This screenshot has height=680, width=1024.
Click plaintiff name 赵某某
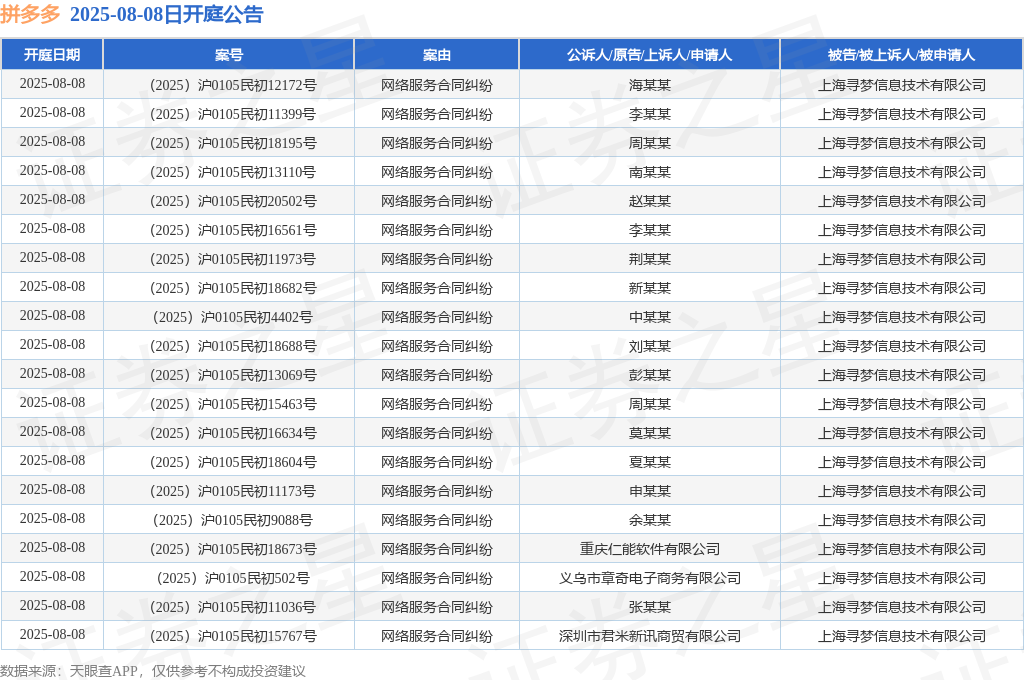[649, 201]
